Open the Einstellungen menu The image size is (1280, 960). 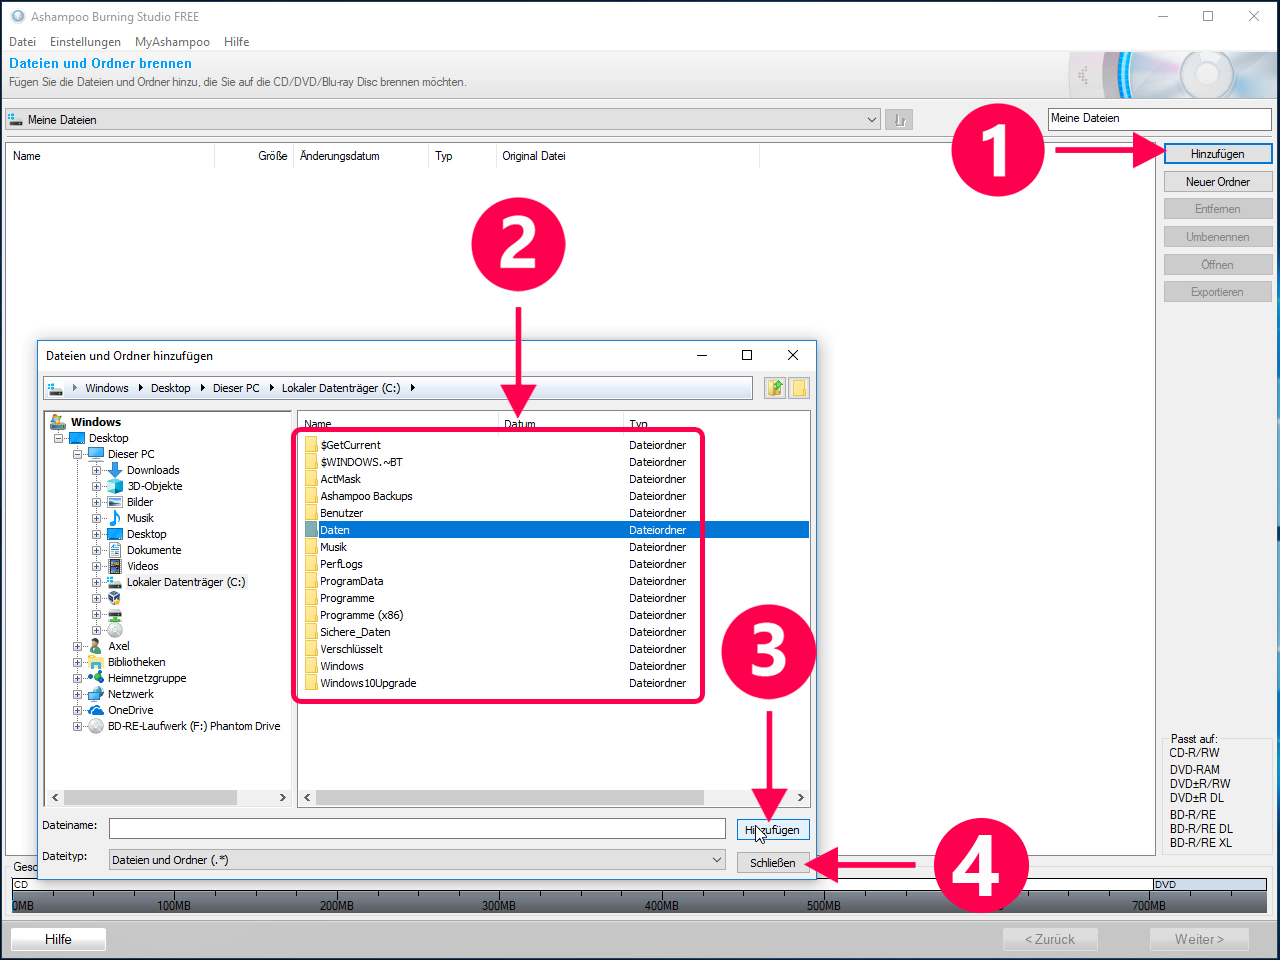coord(85,42)
